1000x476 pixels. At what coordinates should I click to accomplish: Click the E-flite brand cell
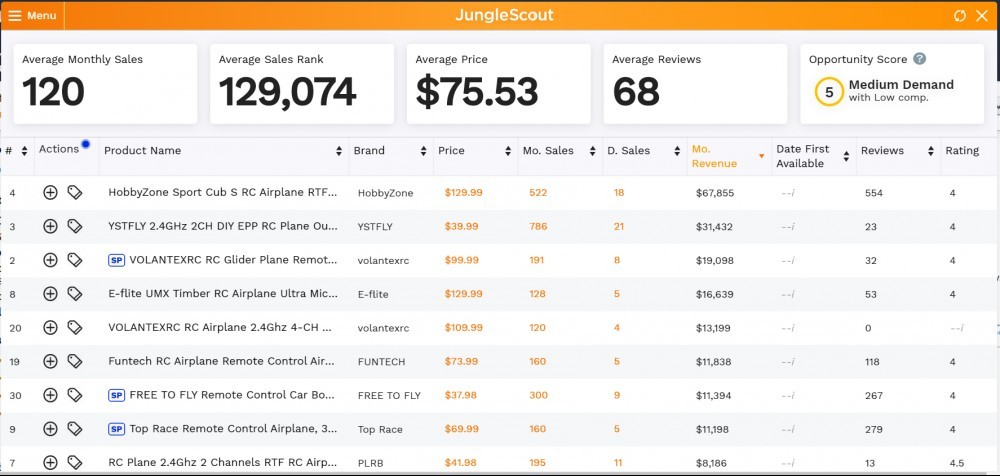373,294
